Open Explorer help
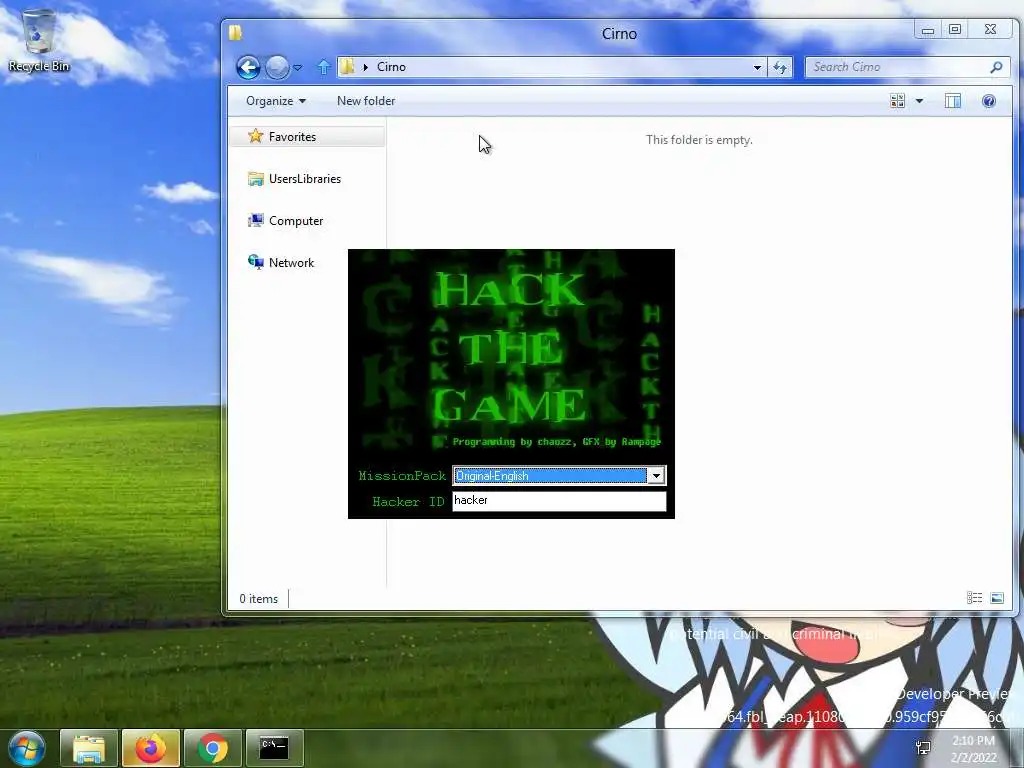Screen dimensions: 1024x768 (989, 101)
